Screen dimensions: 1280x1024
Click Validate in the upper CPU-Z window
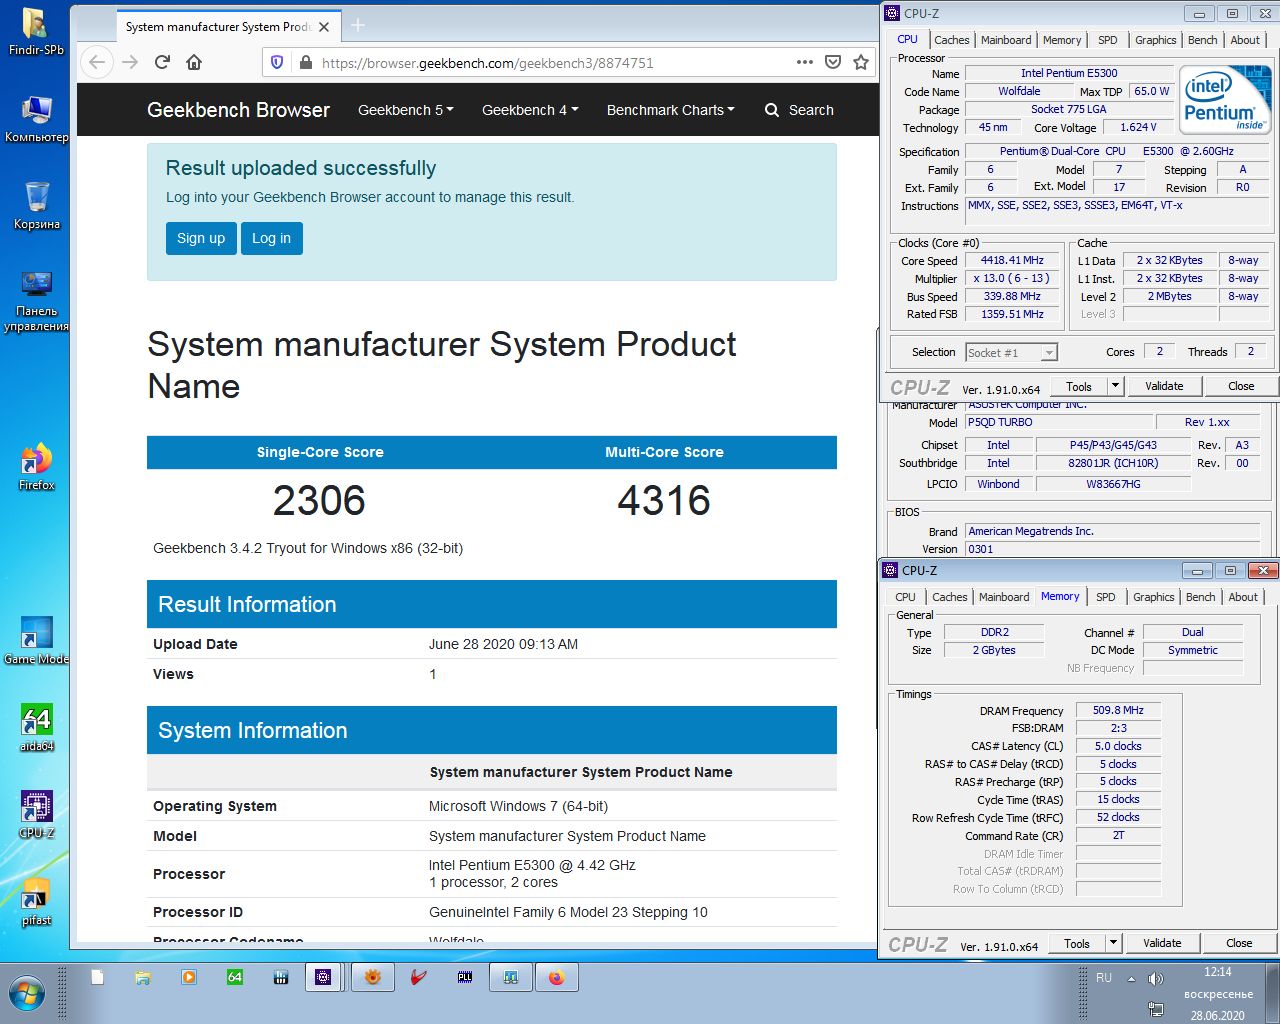pos(1164,386)
